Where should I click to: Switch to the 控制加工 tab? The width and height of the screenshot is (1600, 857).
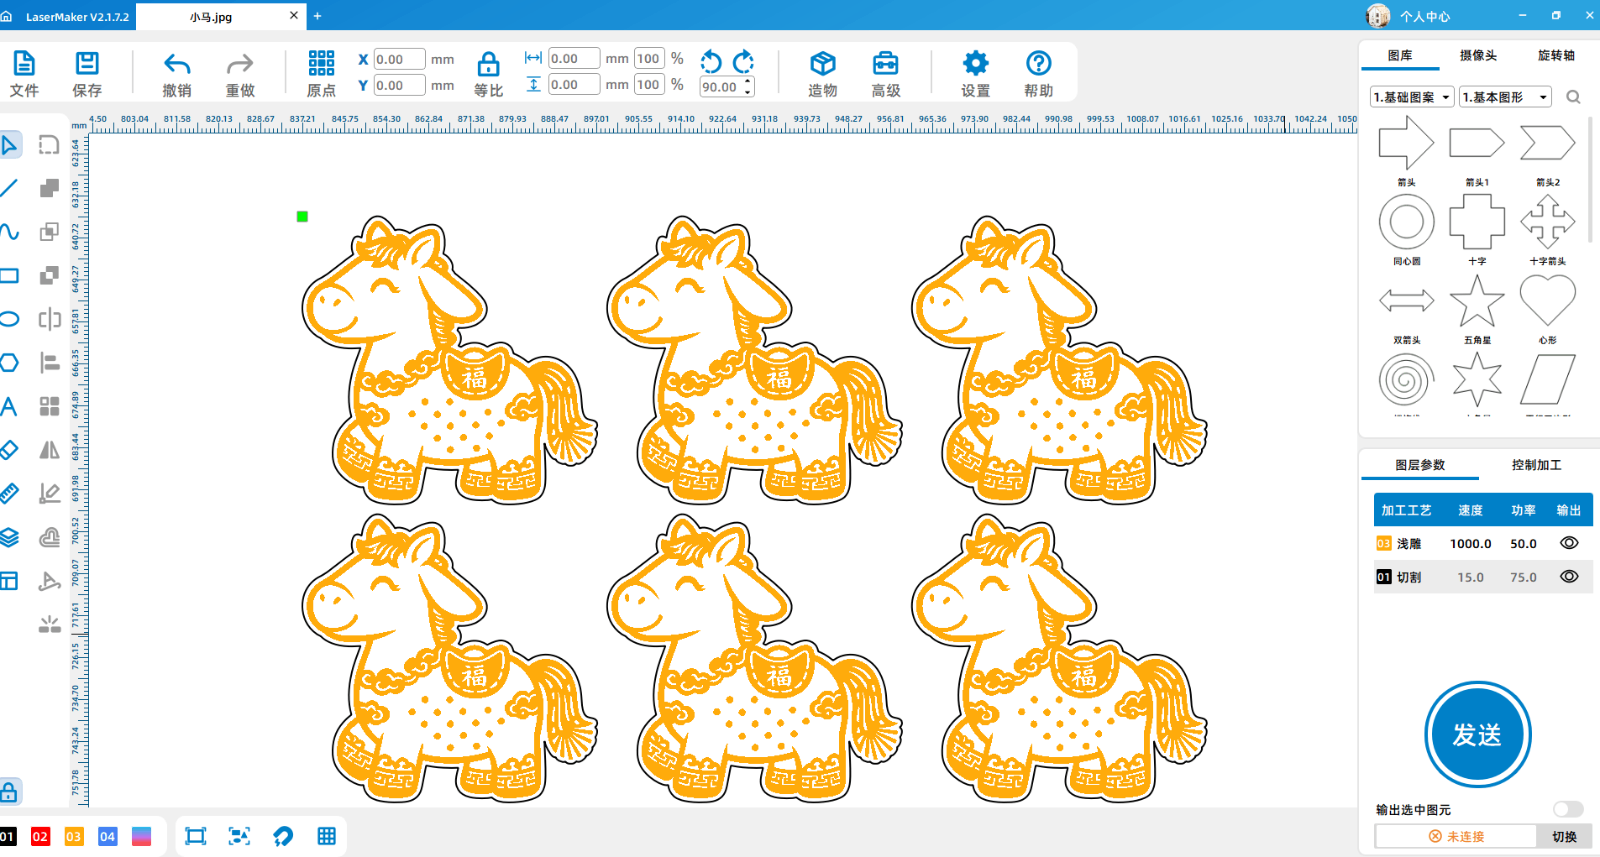click(x=1536, y=465)
